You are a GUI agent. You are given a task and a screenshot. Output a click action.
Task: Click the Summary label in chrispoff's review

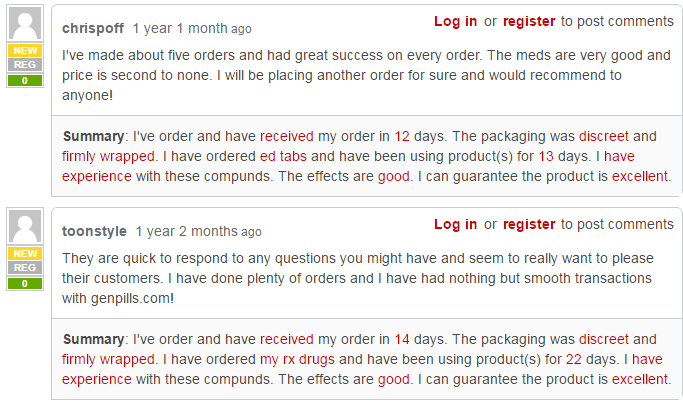click(x=94, y=136)
